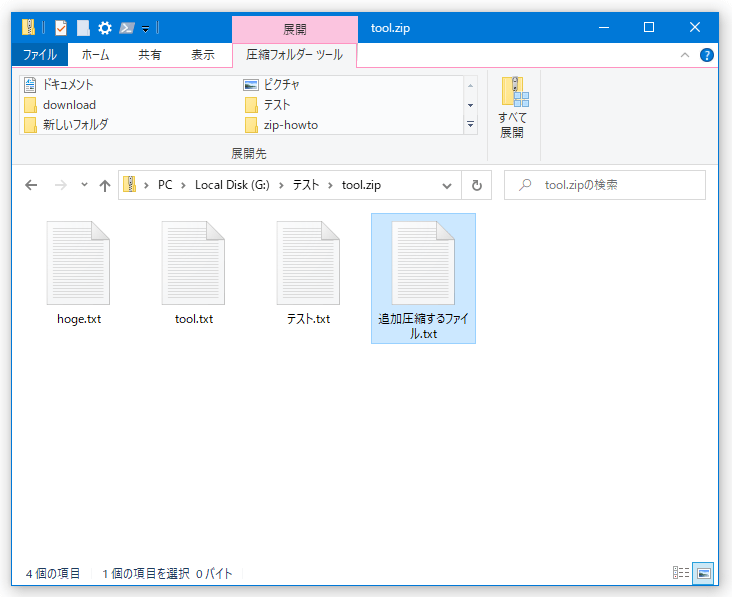732x597 pixels.
Task: Select the hoge.txt file icon
Action: pos(78,263)
